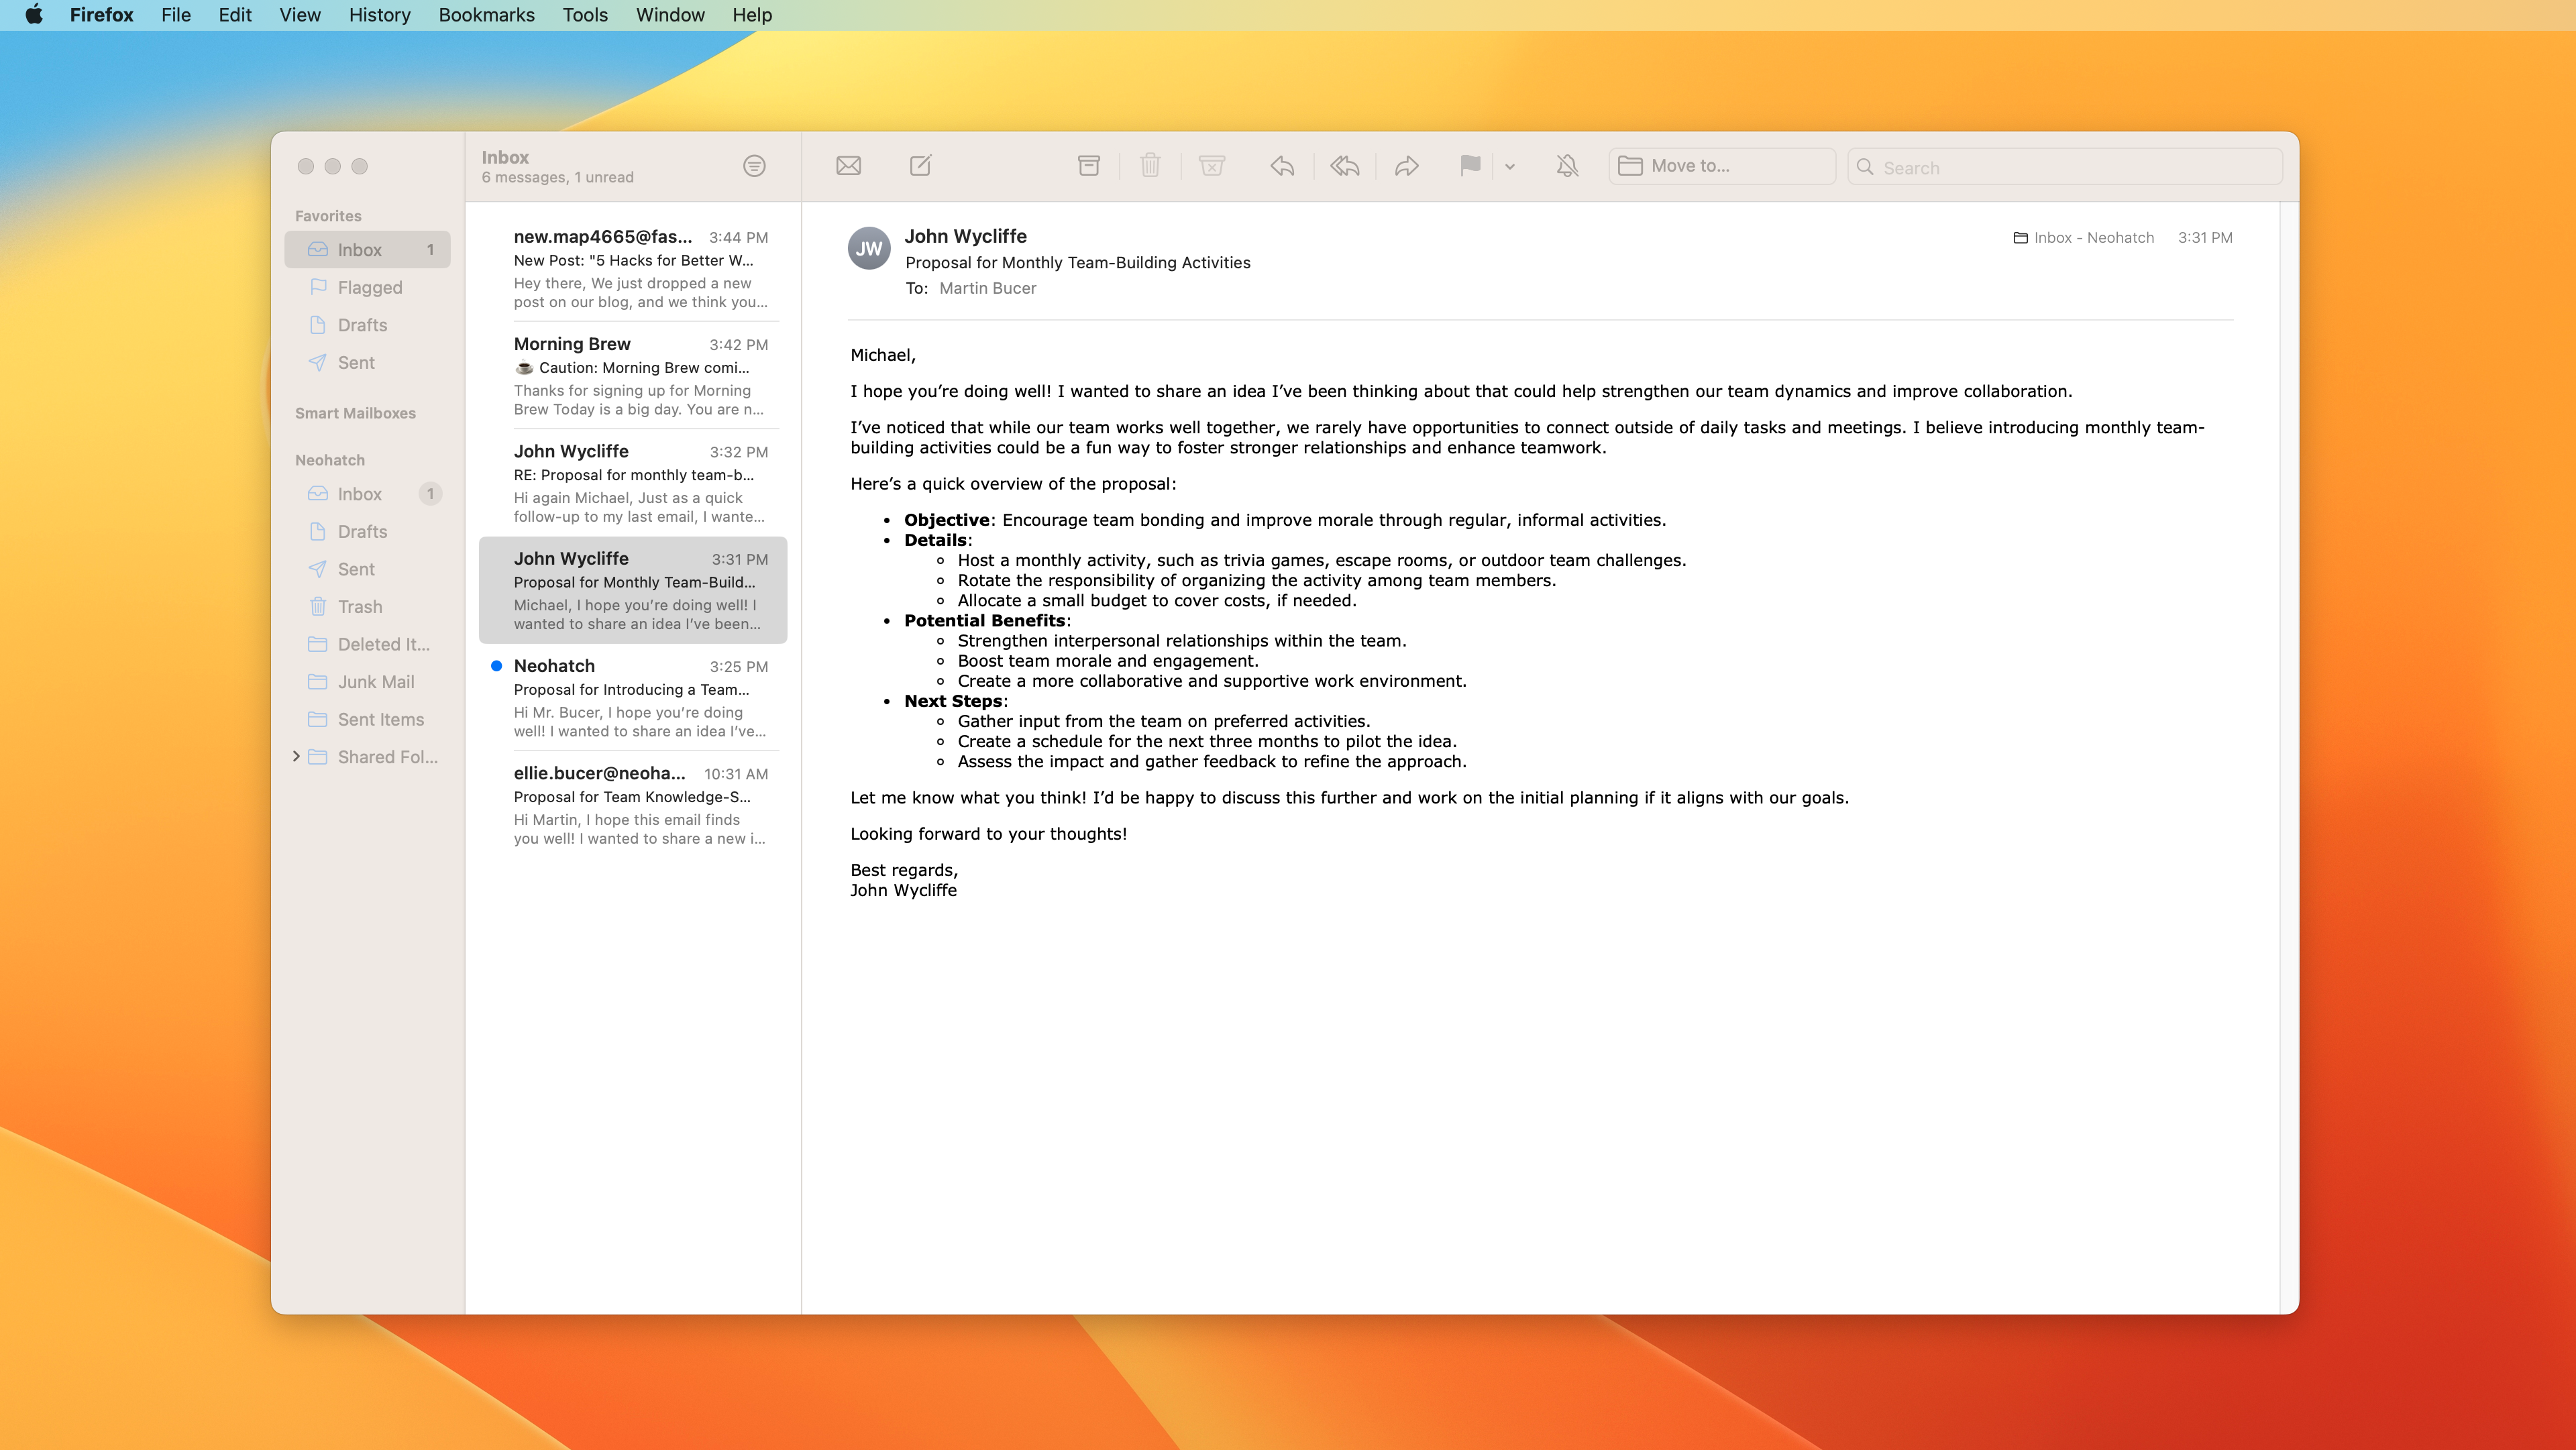This screenshot has height=1450, width=2576.
Task: Open John Wycliffe's 3:32 PM reply email
Action: 633,483
